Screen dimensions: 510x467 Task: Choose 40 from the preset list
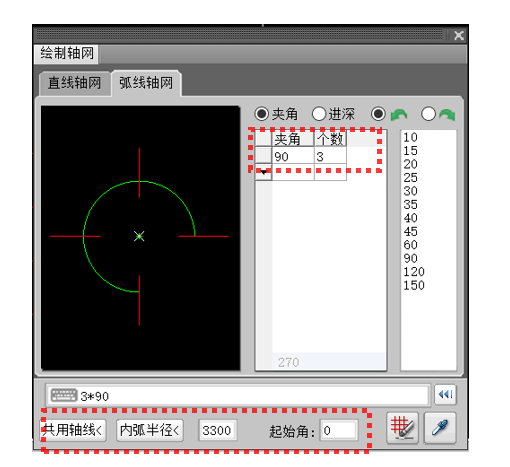pos(410,218)
